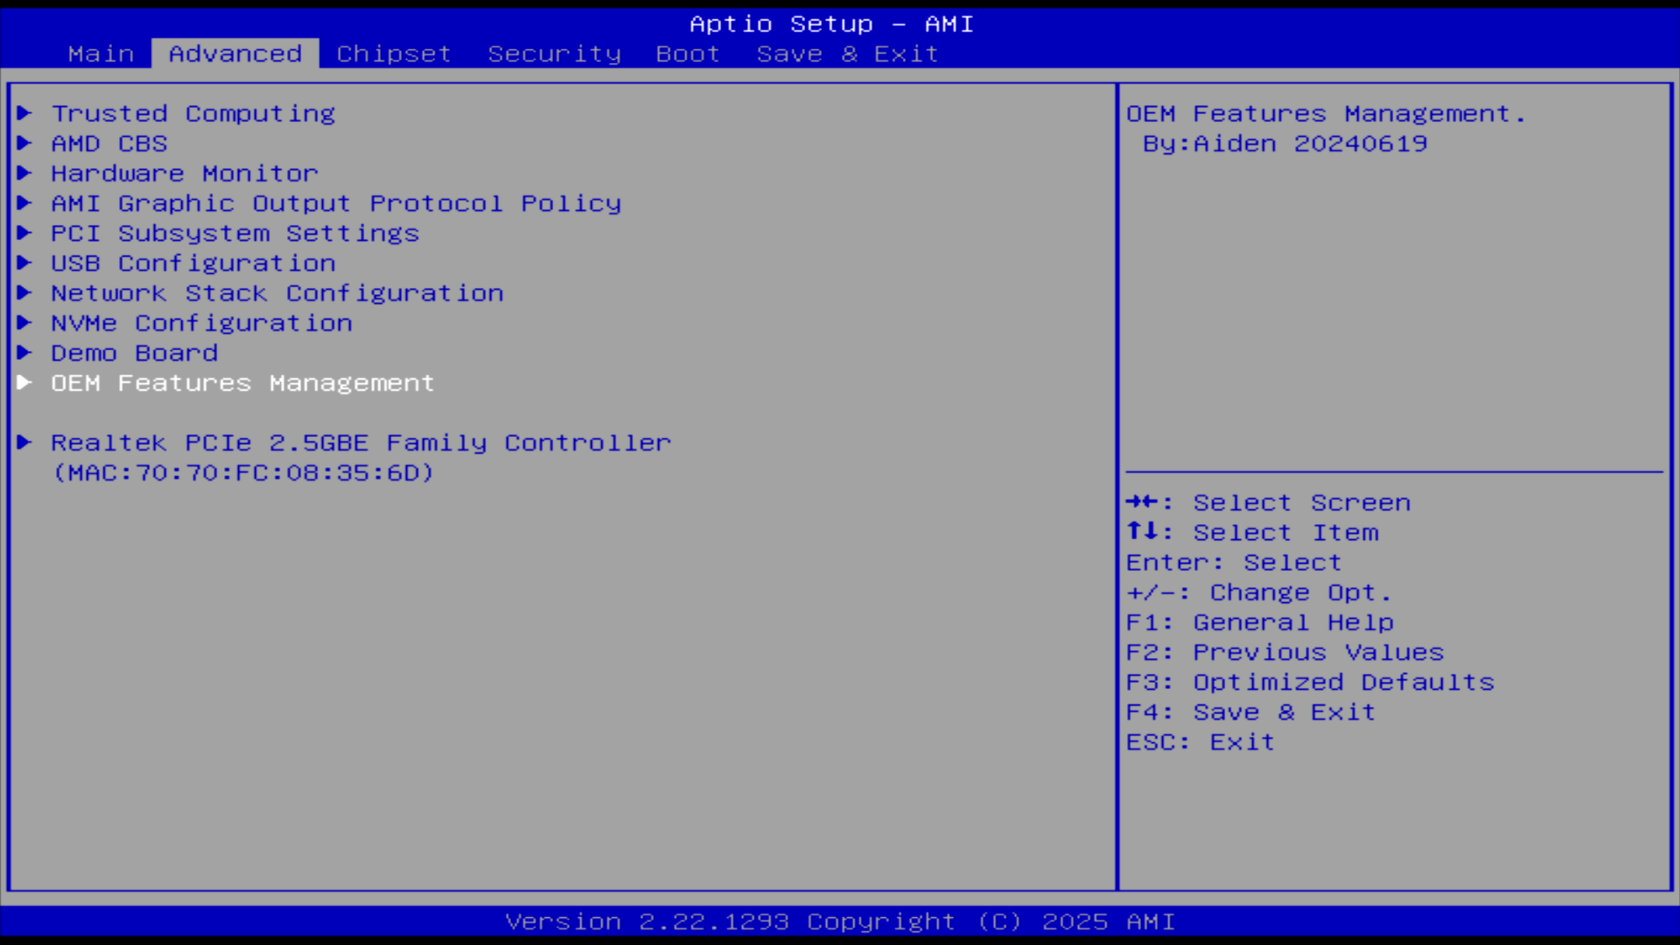Click the +/-: Change Opt. hint
Image resolution: width=1680 pixels, height=945 pixels.
[1259, 593]
